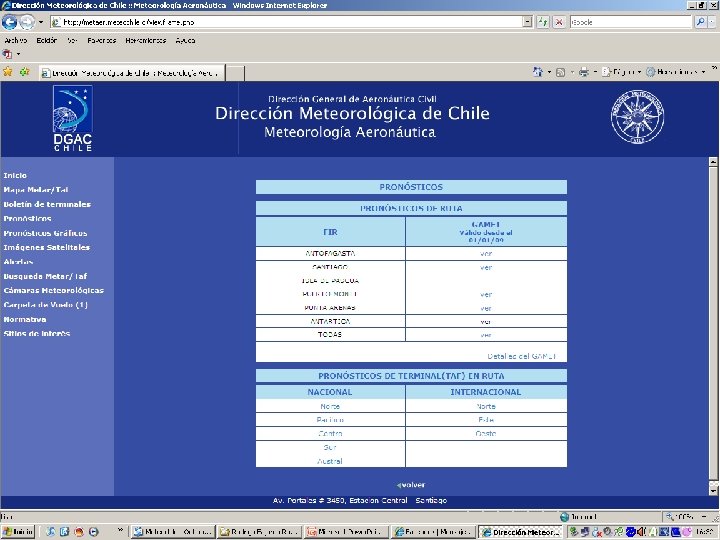Select the Dirección Meteorológica de Chile browser tab
This screenshot has height=540, width=720.
tap(131, 73)
